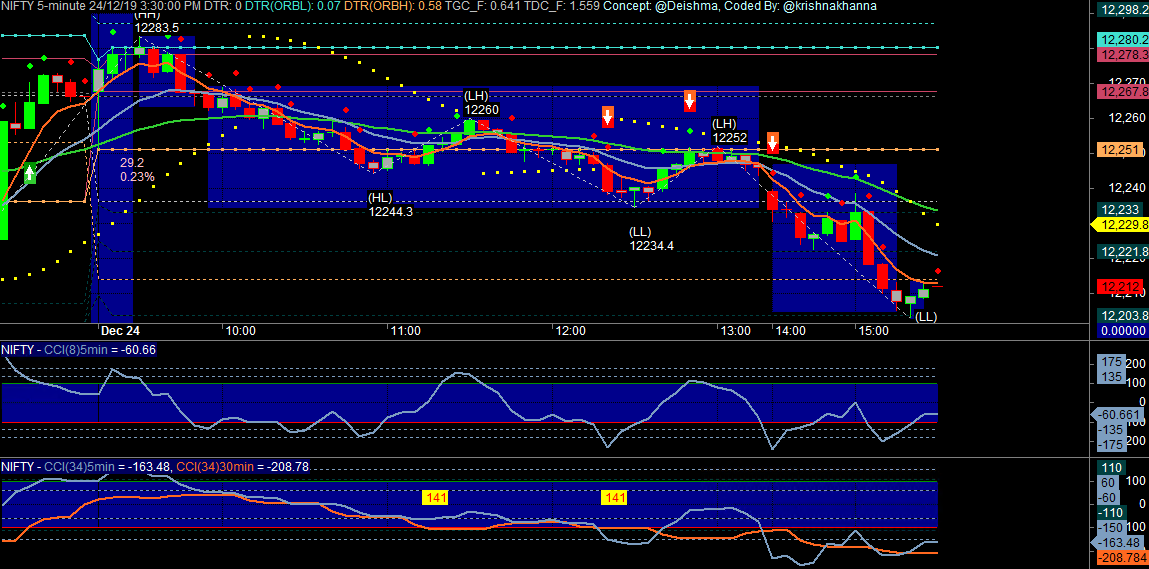Click the 13:00 time axis label
This screenshot has height=569, width=1149.
click(735, 331)
